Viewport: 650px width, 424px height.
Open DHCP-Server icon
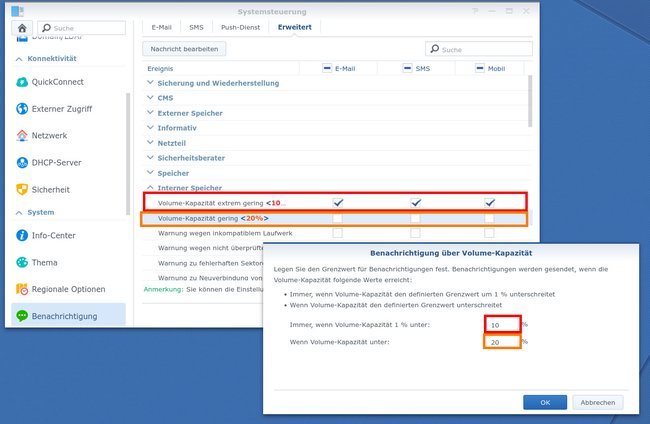(x=22, y=162)
